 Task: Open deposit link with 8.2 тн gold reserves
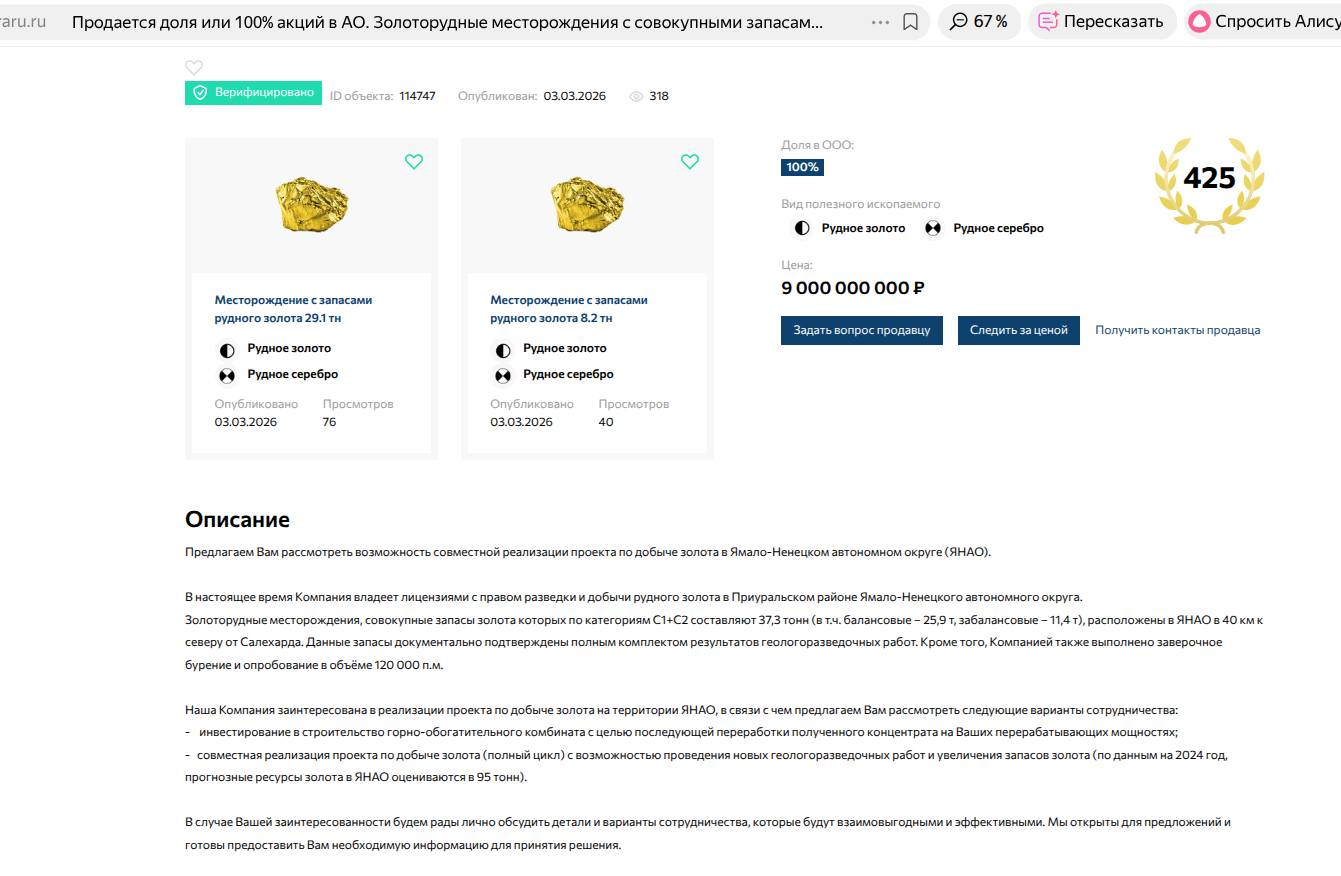click(x=569, y=309)
